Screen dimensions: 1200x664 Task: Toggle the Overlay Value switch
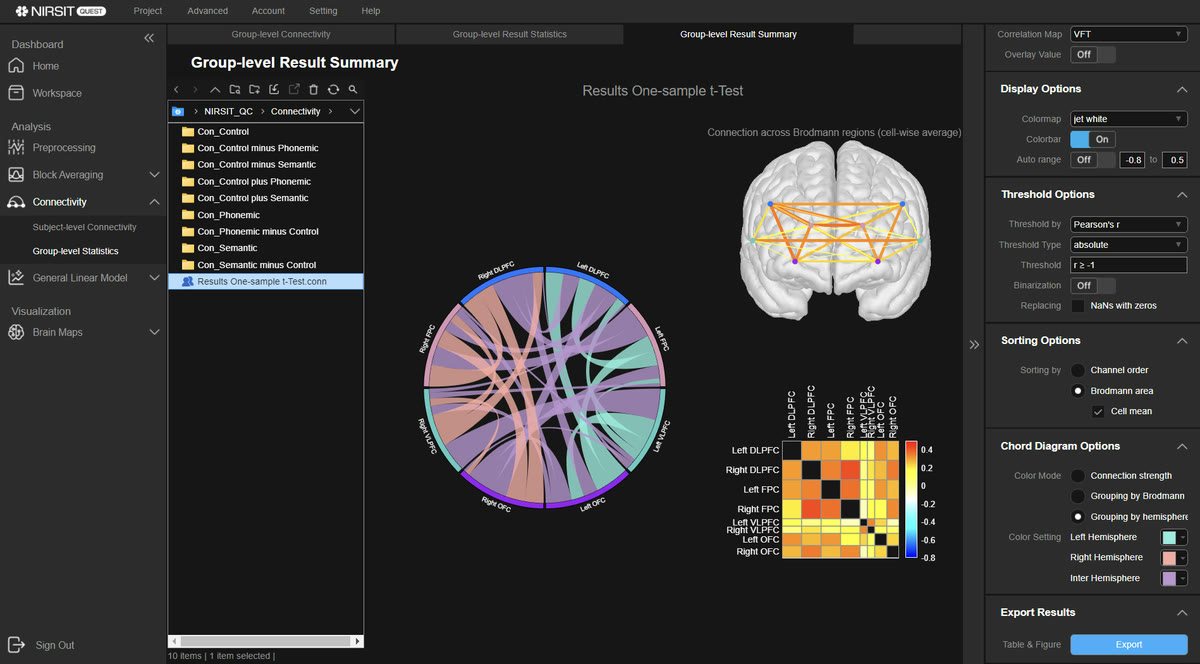click(1092, 55)
